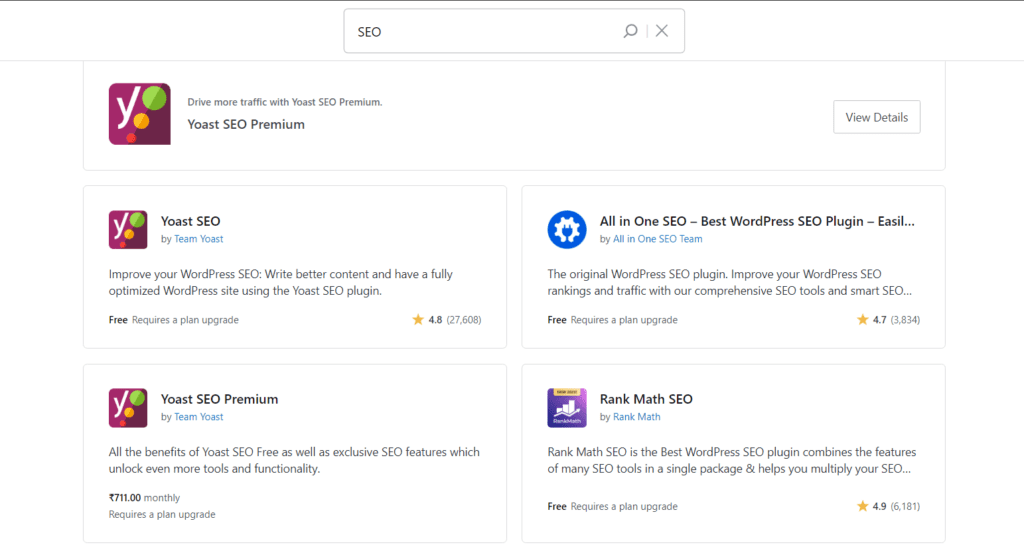
Task: Click the 4.7 star rating on All in One SEO
Action: pos(888,319)
